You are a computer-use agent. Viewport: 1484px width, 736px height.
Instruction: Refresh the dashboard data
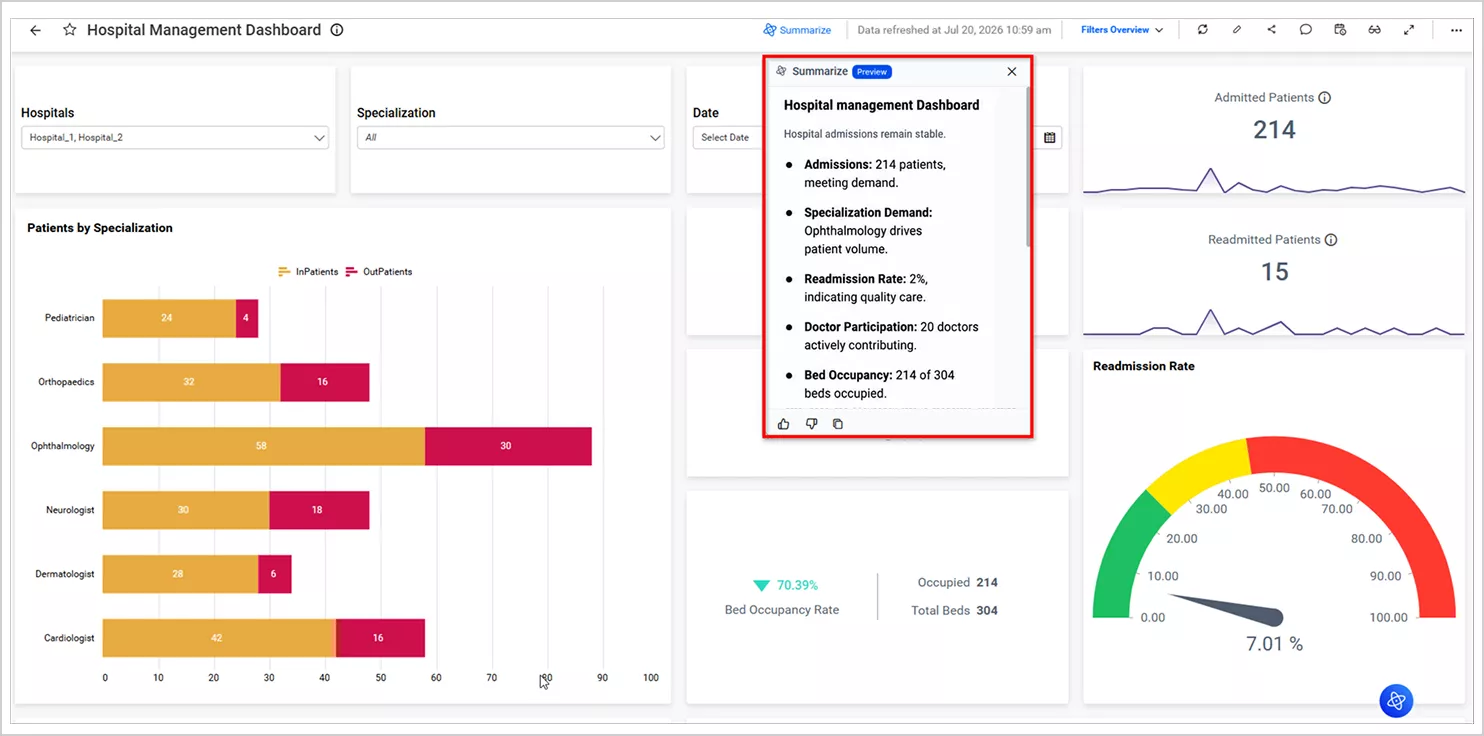[1202, 30]
